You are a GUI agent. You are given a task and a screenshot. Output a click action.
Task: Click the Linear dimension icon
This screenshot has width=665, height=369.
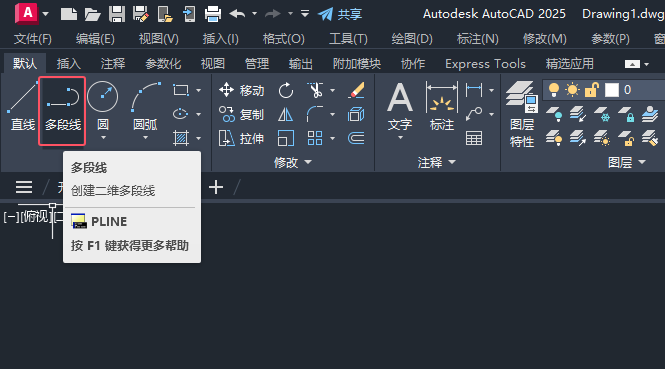click(474, 90)
